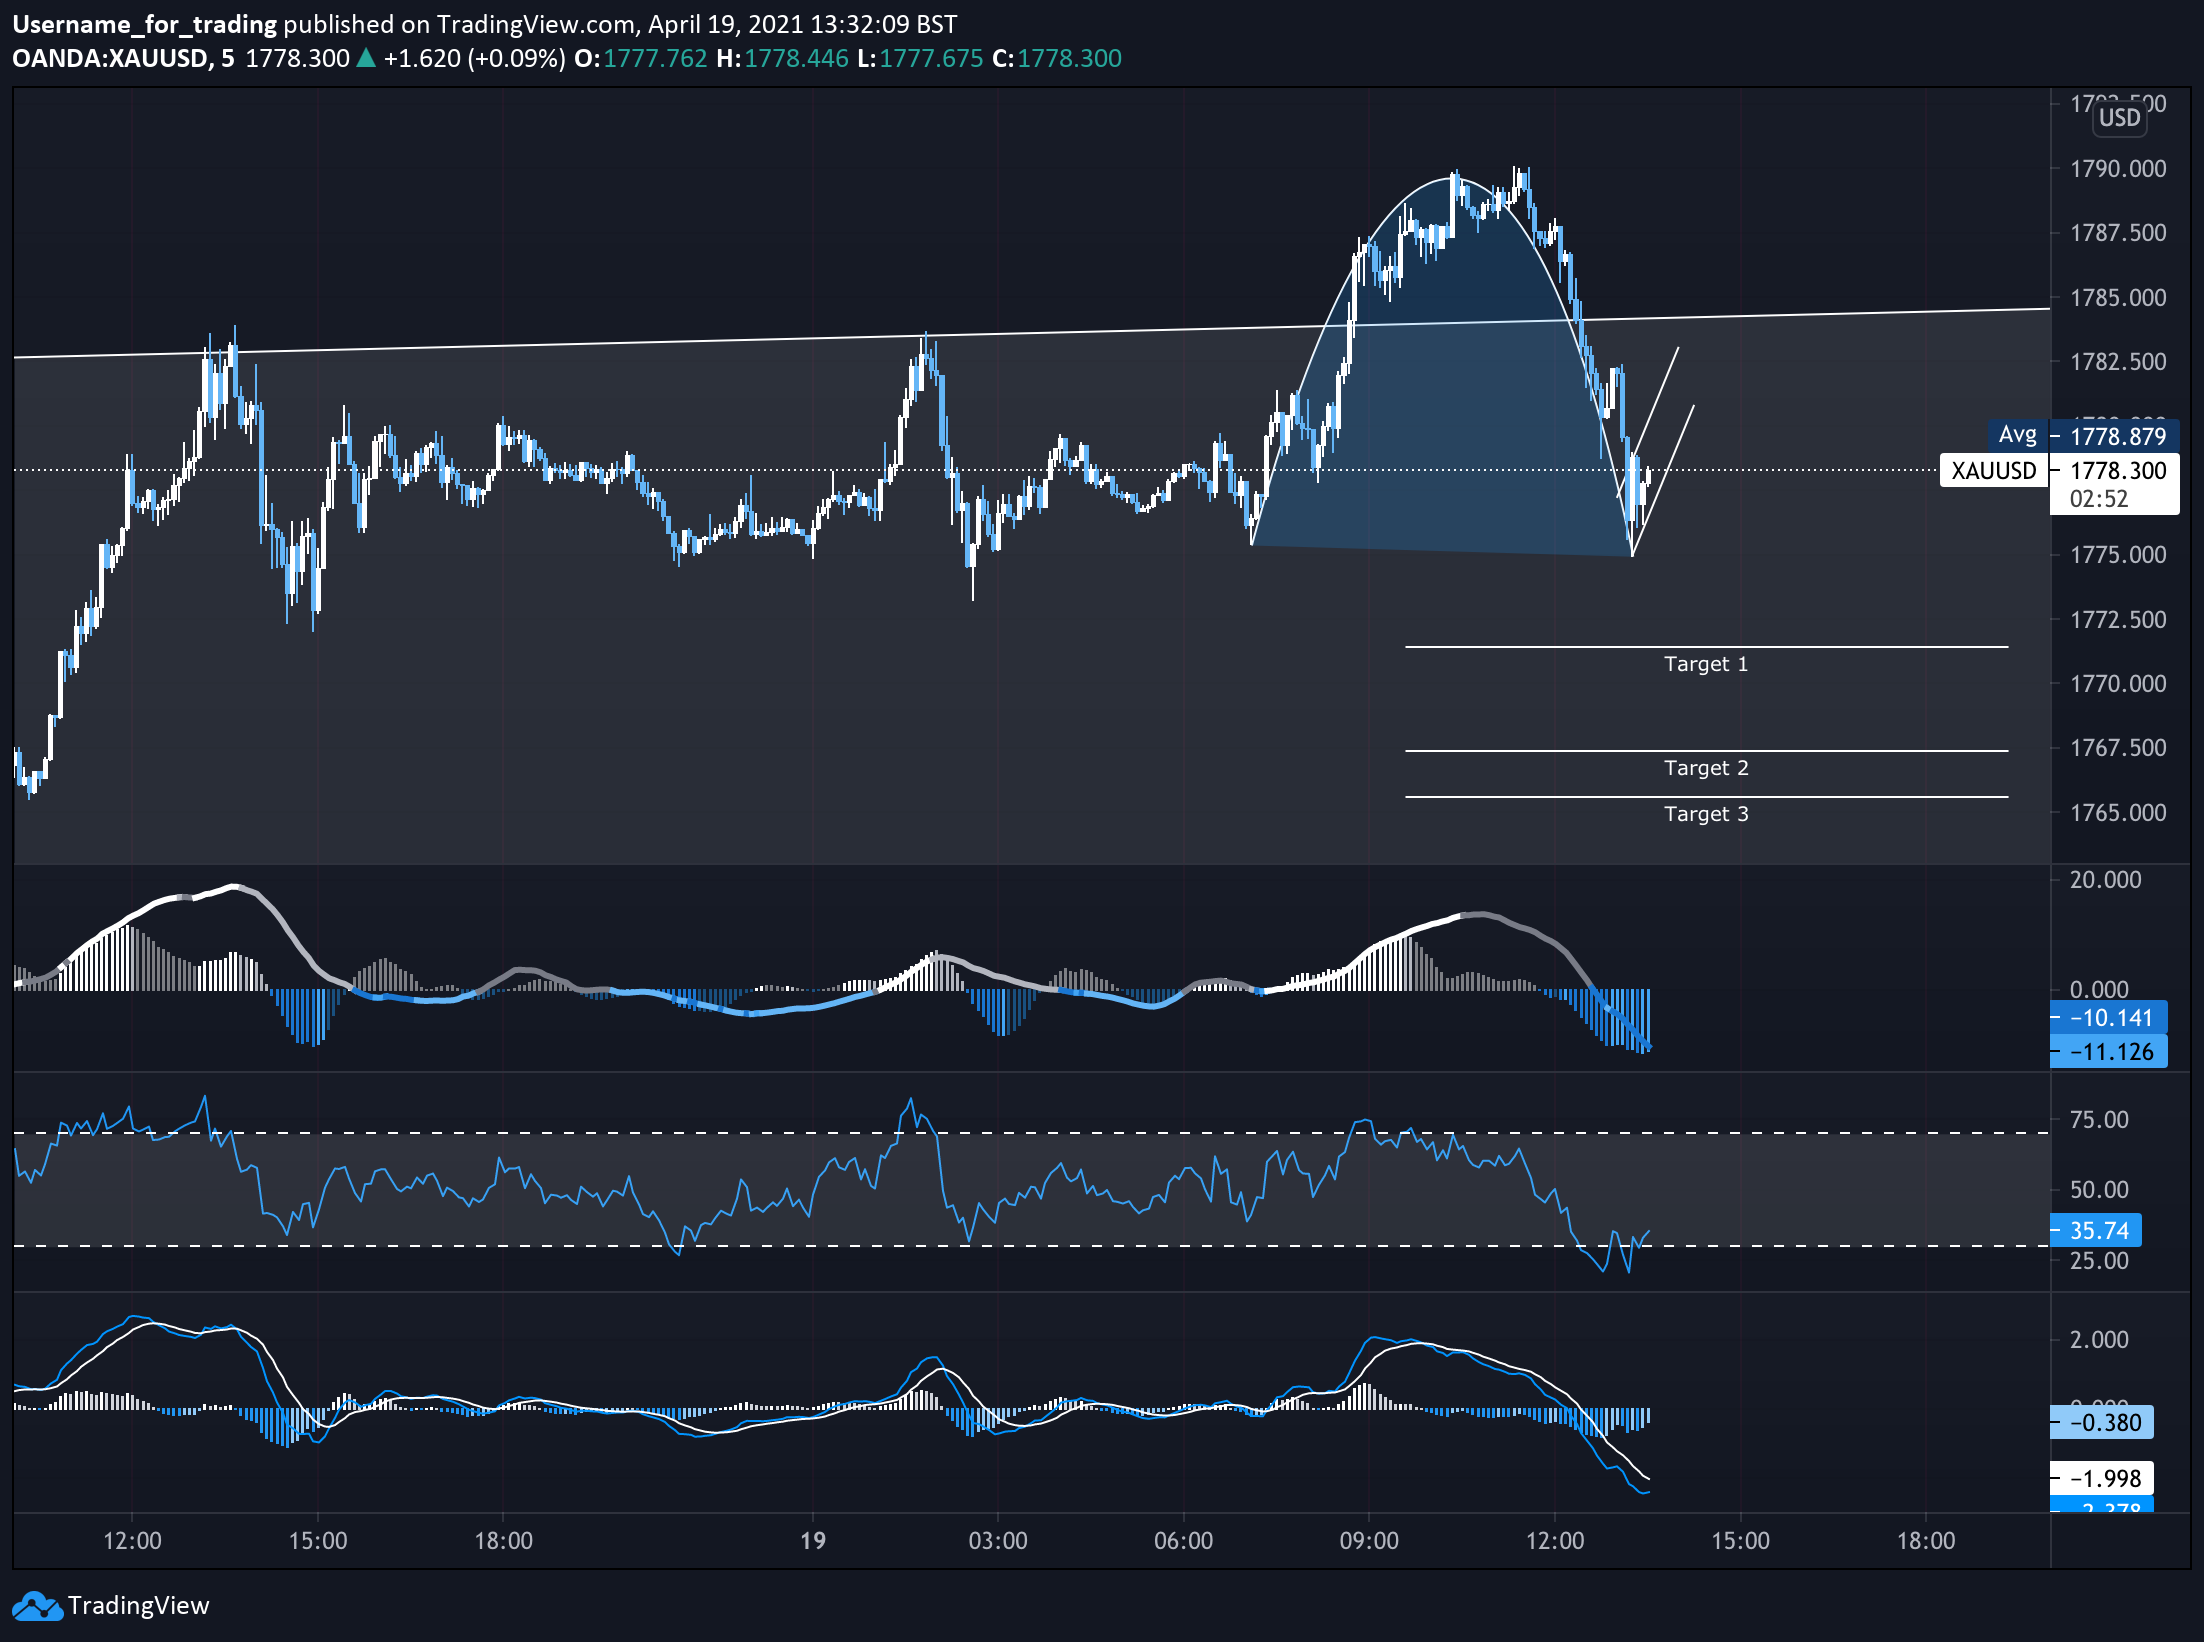Click the green up-triangle change icon
The width and height of the screenshot is (2204, 1642).
coord(366,58)
